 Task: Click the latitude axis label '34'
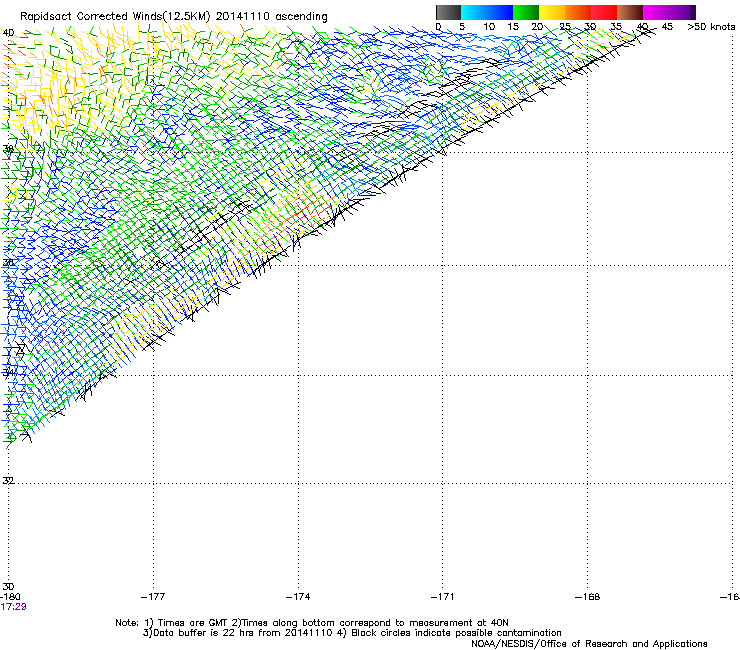point(8,372)
